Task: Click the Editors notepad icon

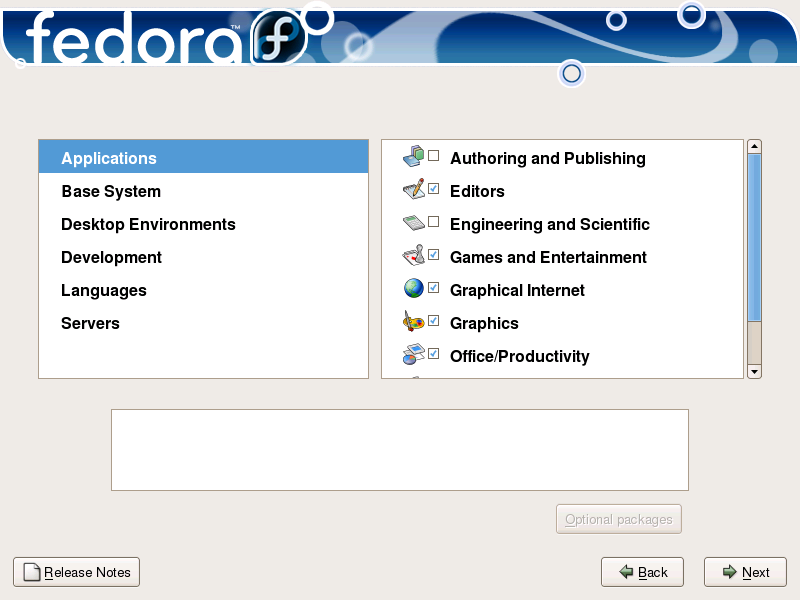Action: (x=413, y=189)
